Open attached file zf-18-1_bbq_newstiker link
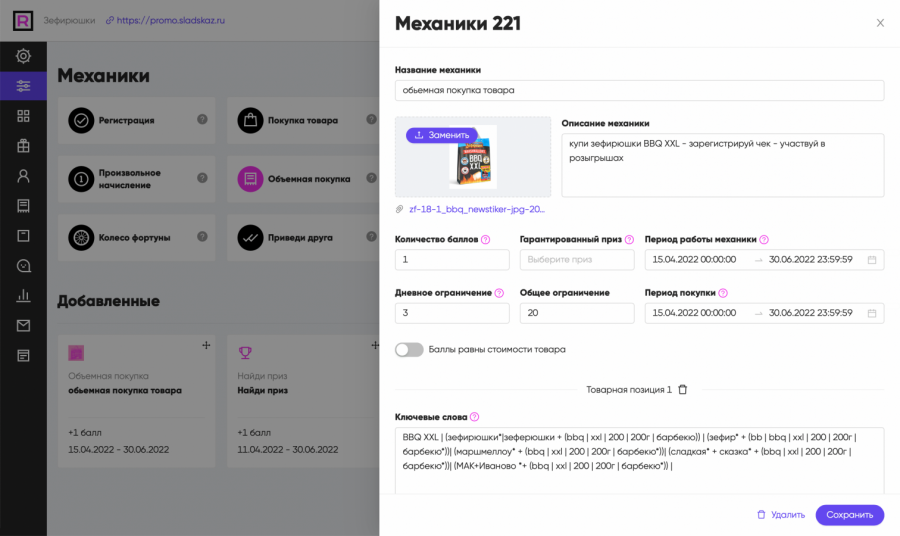 476,209
